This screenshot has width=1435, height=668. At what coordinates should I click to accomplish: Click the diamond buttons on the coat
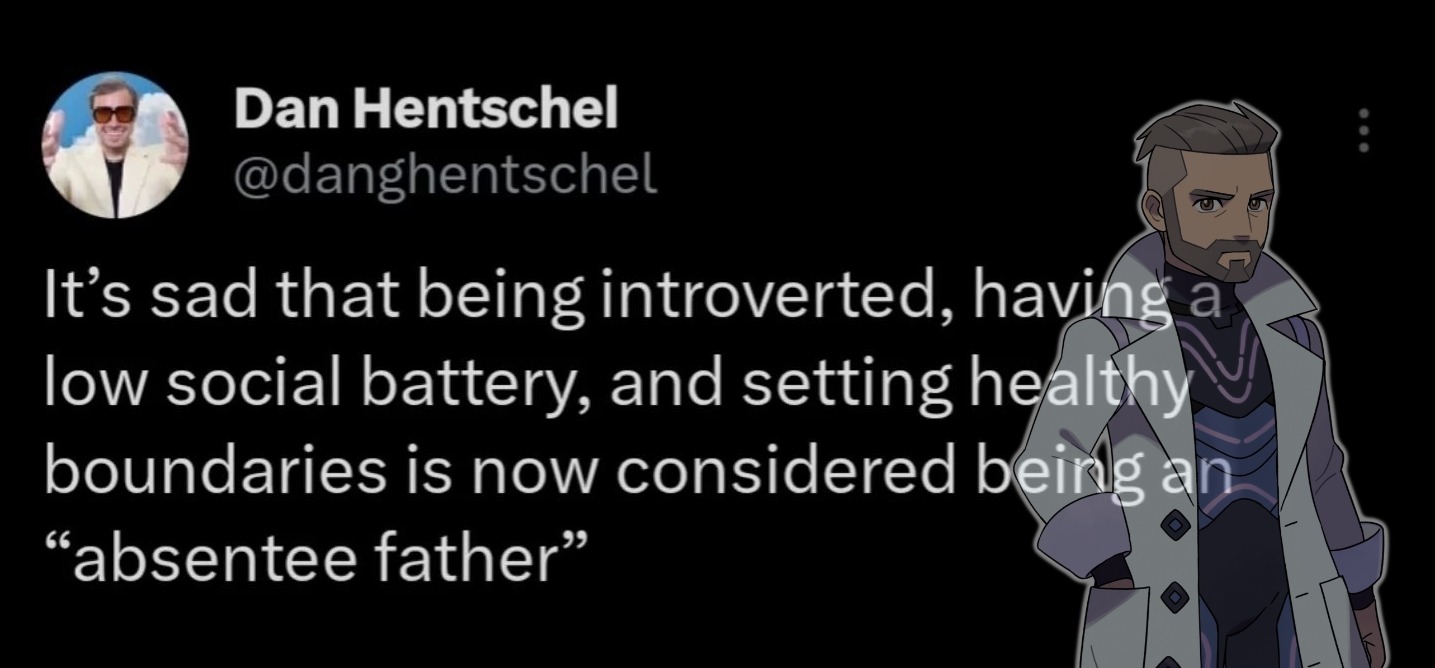(x=1178, y=560)
